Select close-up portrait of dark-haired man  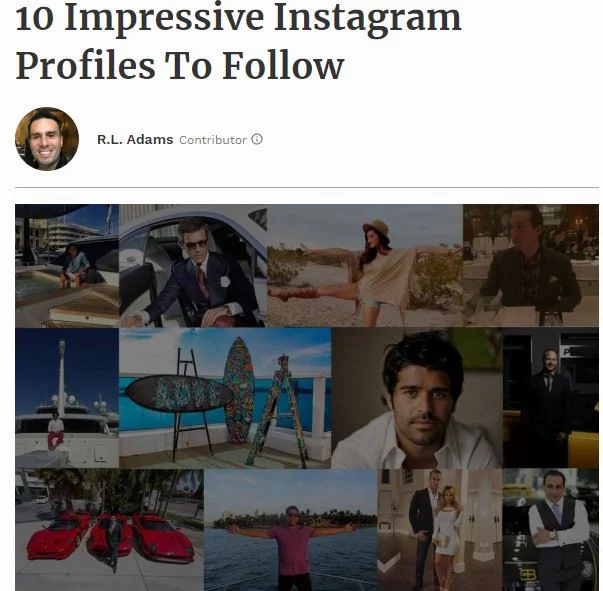(417, 398)
